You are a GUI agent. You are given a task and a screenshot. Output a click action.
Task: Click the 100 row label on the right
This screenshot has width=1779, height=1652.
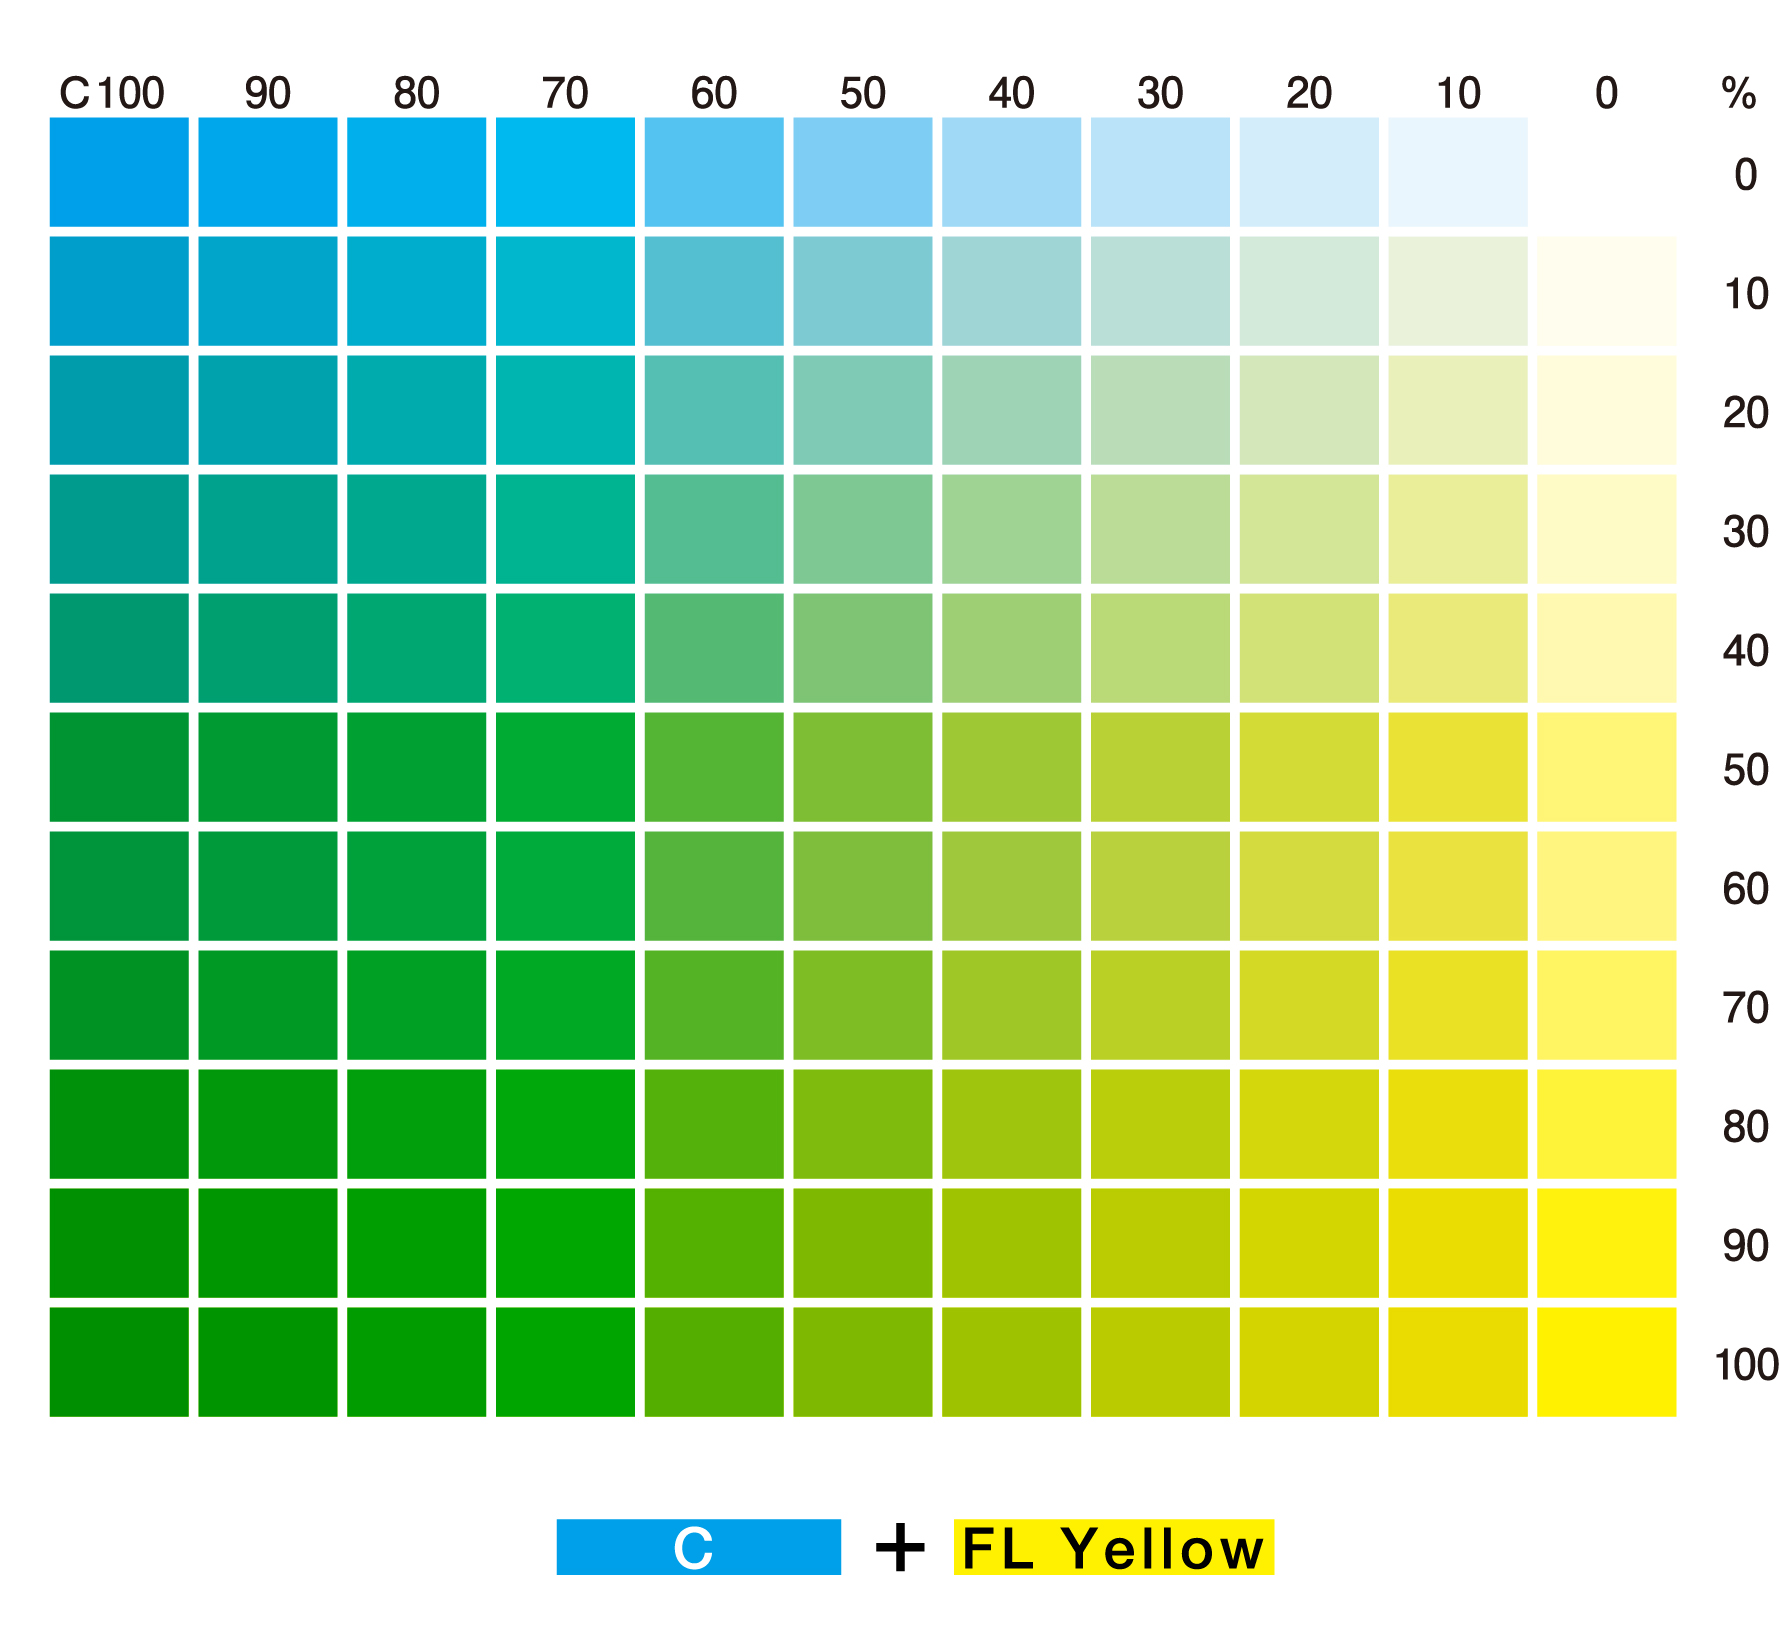coord(1745,1365)
